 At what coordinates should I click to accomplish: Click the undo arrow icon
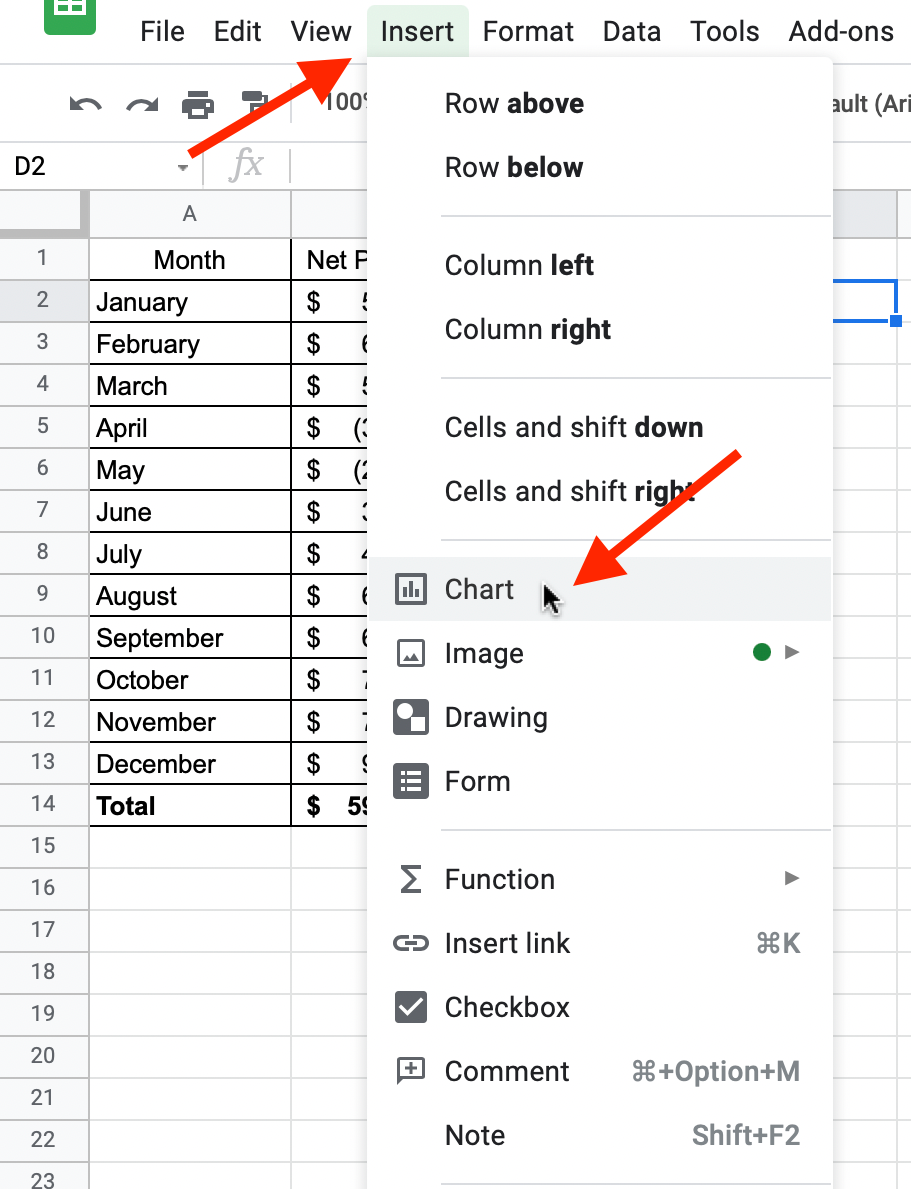[86, 104]
